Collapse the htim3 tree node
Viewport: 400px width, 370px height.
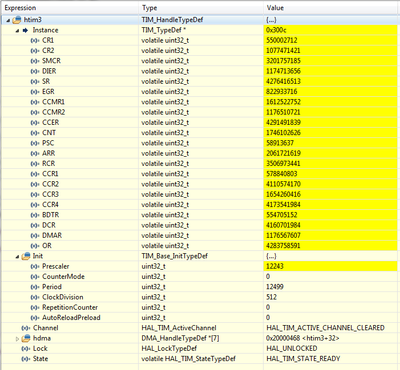click(8, 20)
